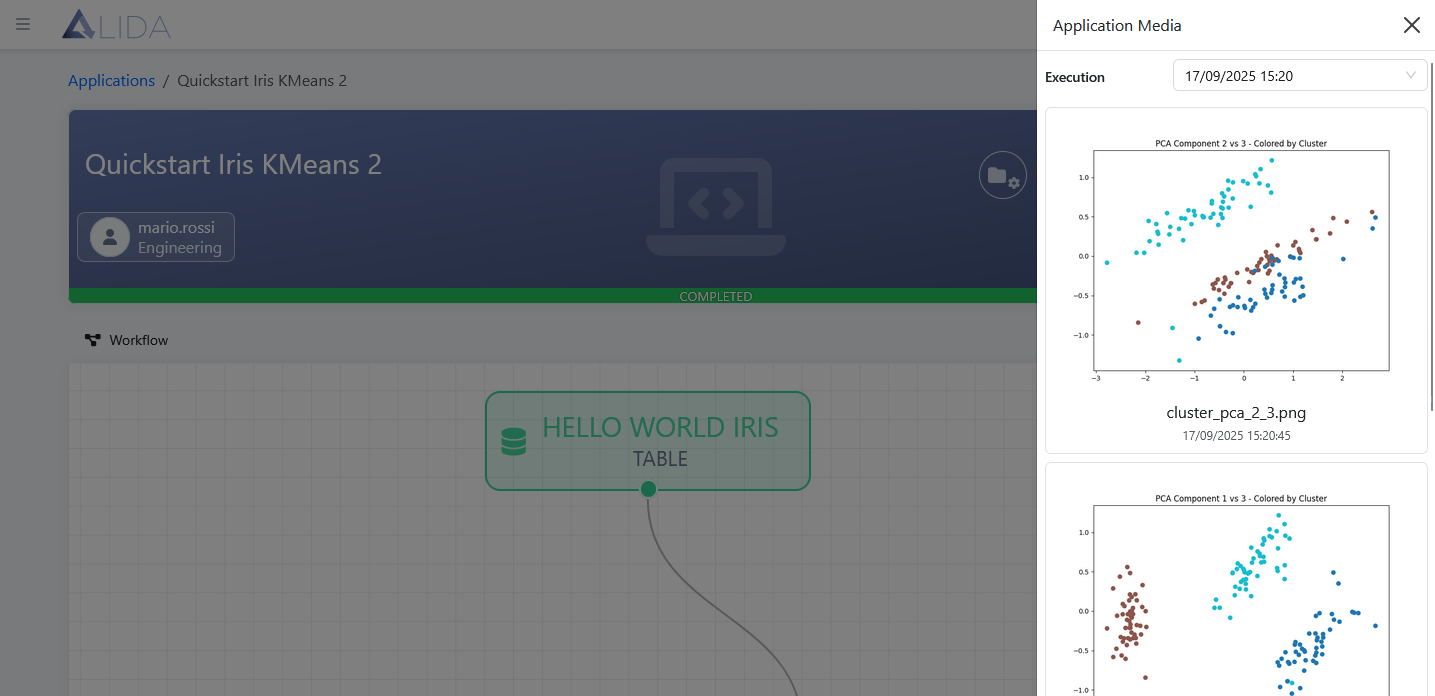
Task: Click the database icon on HELLO WORLD IRIS node
Action: (x=514, y=441)
